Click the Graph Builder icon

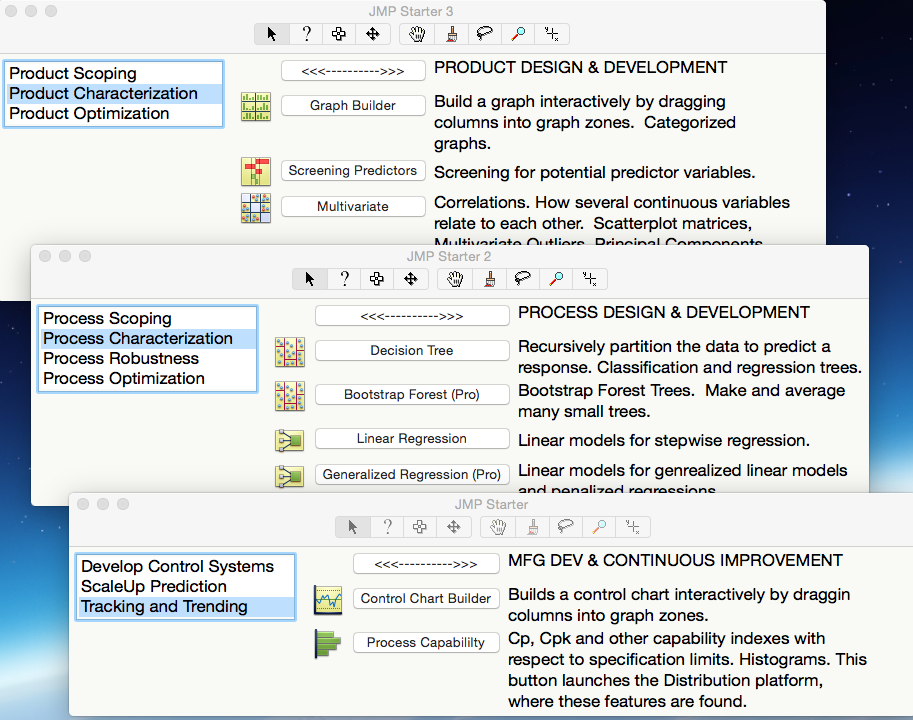[256, 107]
